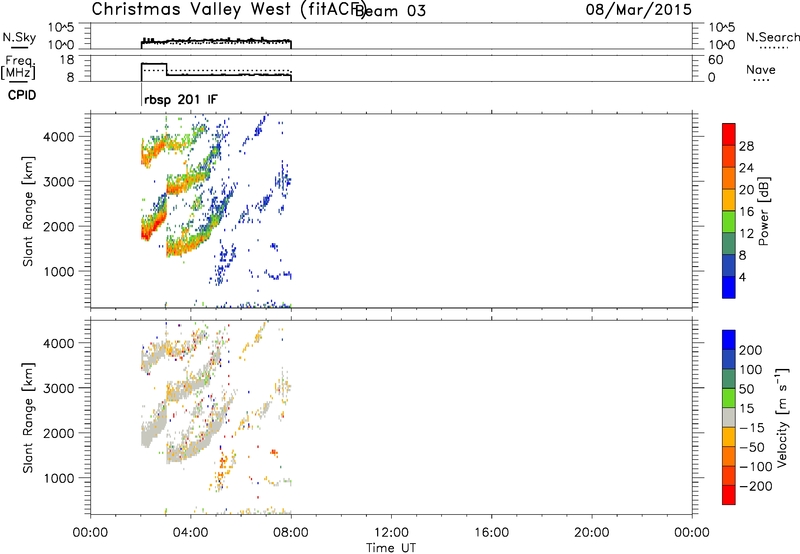Click the '4' tick on the Power scale
The image size is (800, 554).
[x=742, y=277]
